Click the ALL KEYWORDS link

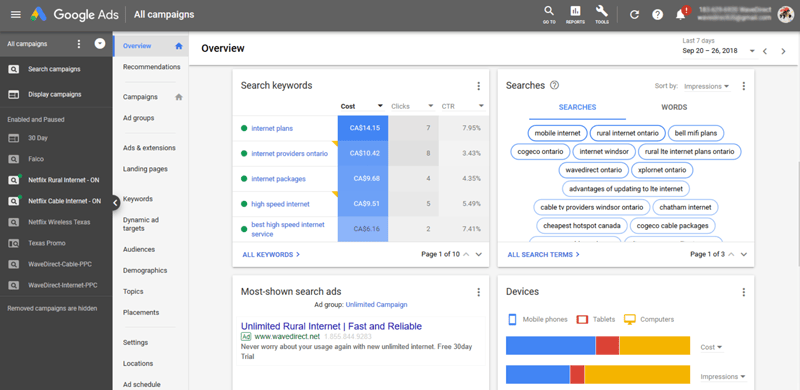pyautogui.click(x=271, y=254)
